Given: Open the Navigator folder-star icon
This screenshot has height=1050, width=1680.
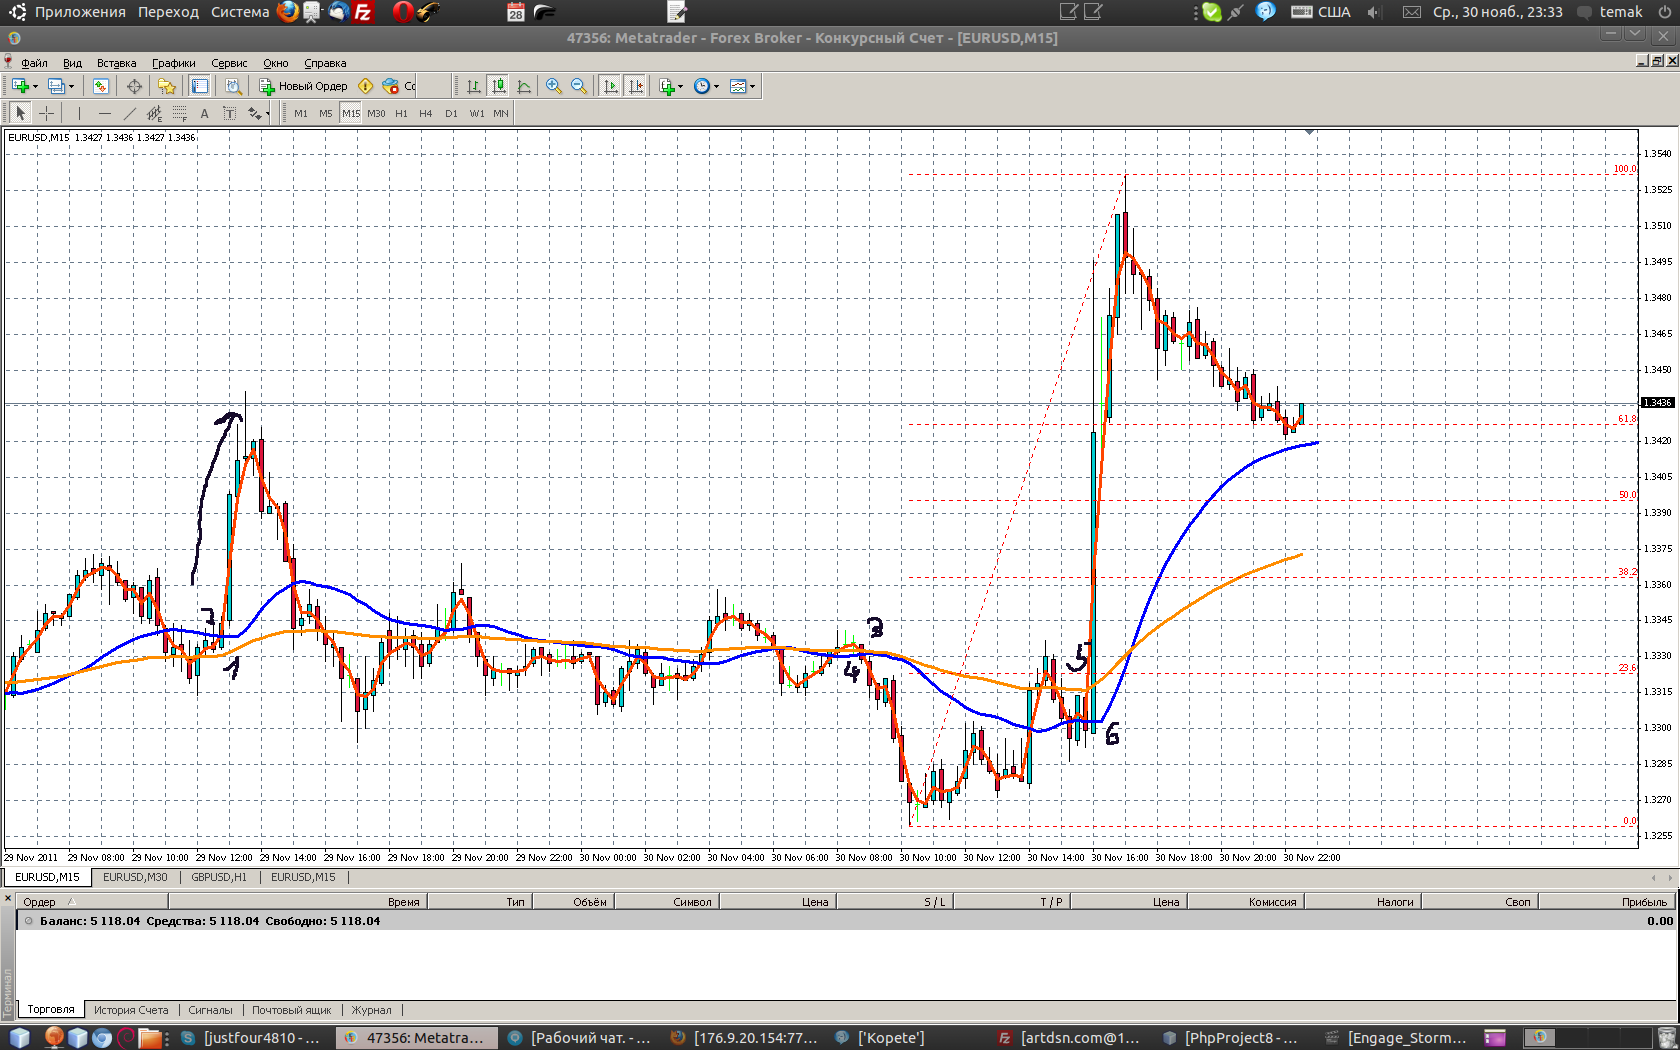Looking at the screenshot, I should coord(166,86).
